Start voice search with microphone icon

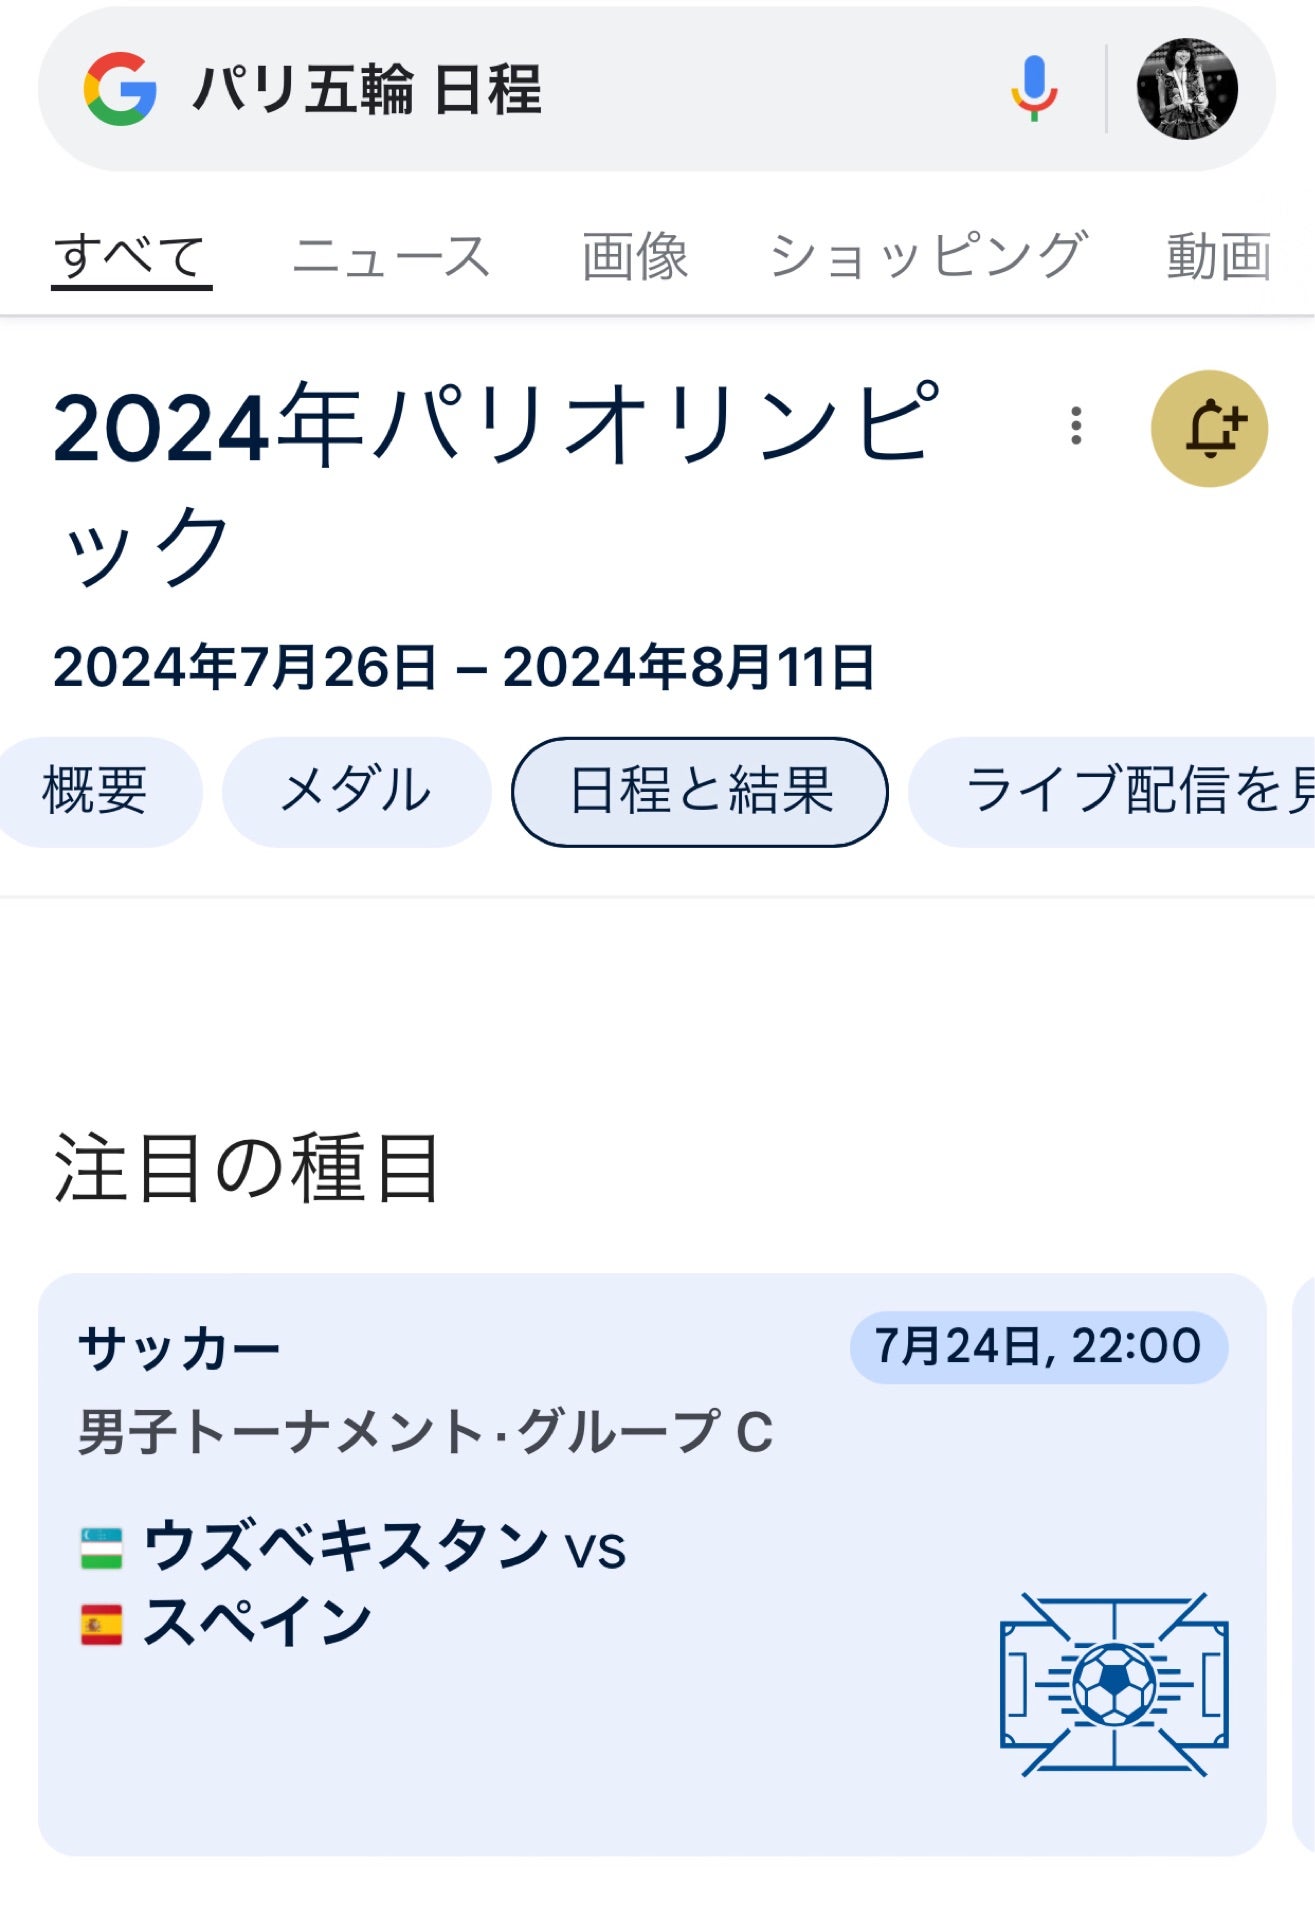point(1033,89)
